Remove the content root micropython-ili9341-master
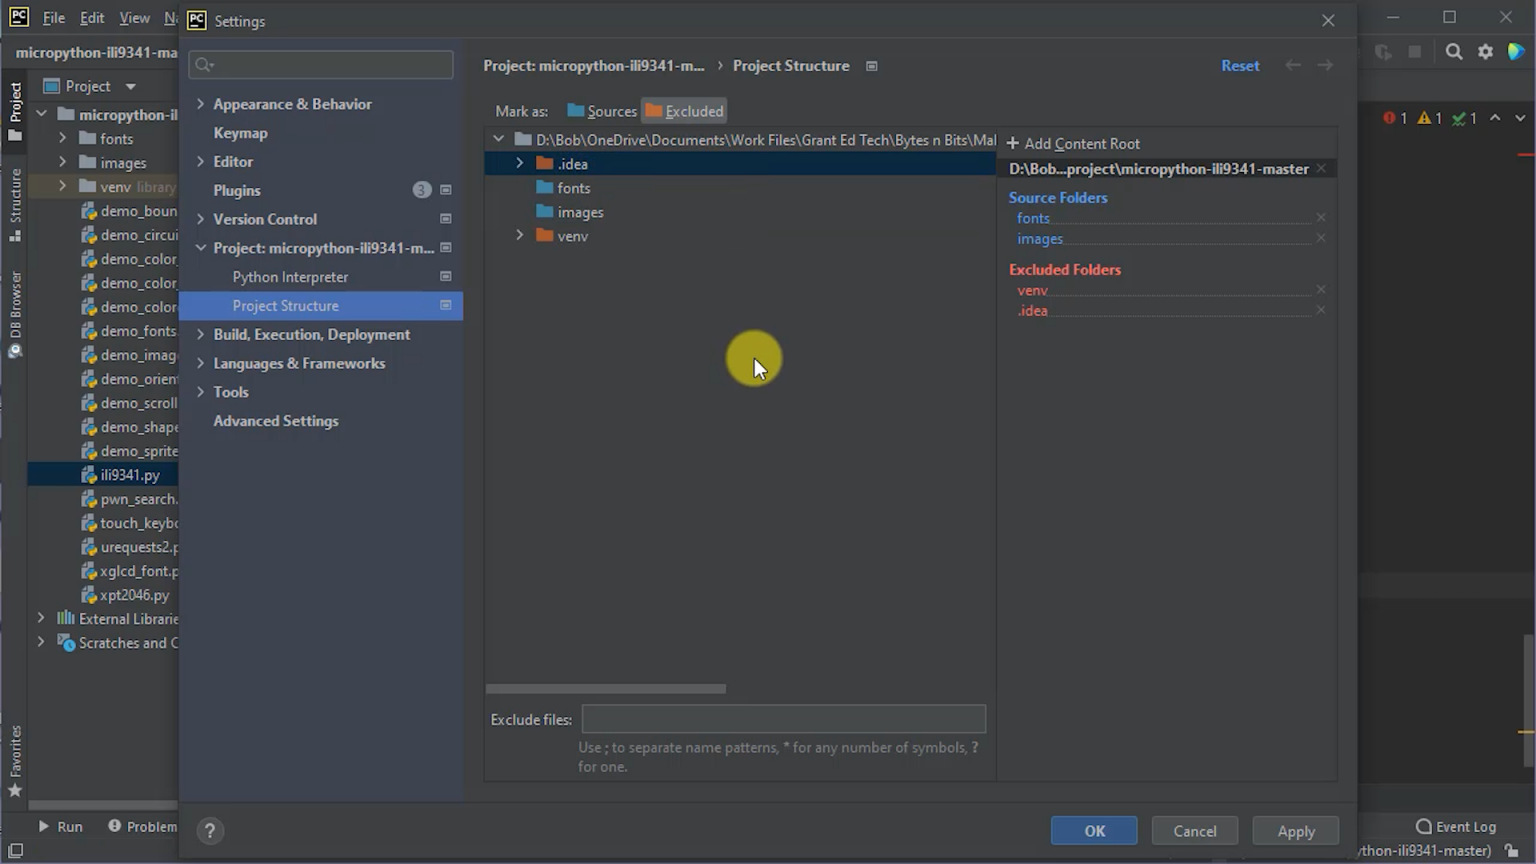Image resolution: width=1536 pixels, height=864 pixels. click(1321, 169)
